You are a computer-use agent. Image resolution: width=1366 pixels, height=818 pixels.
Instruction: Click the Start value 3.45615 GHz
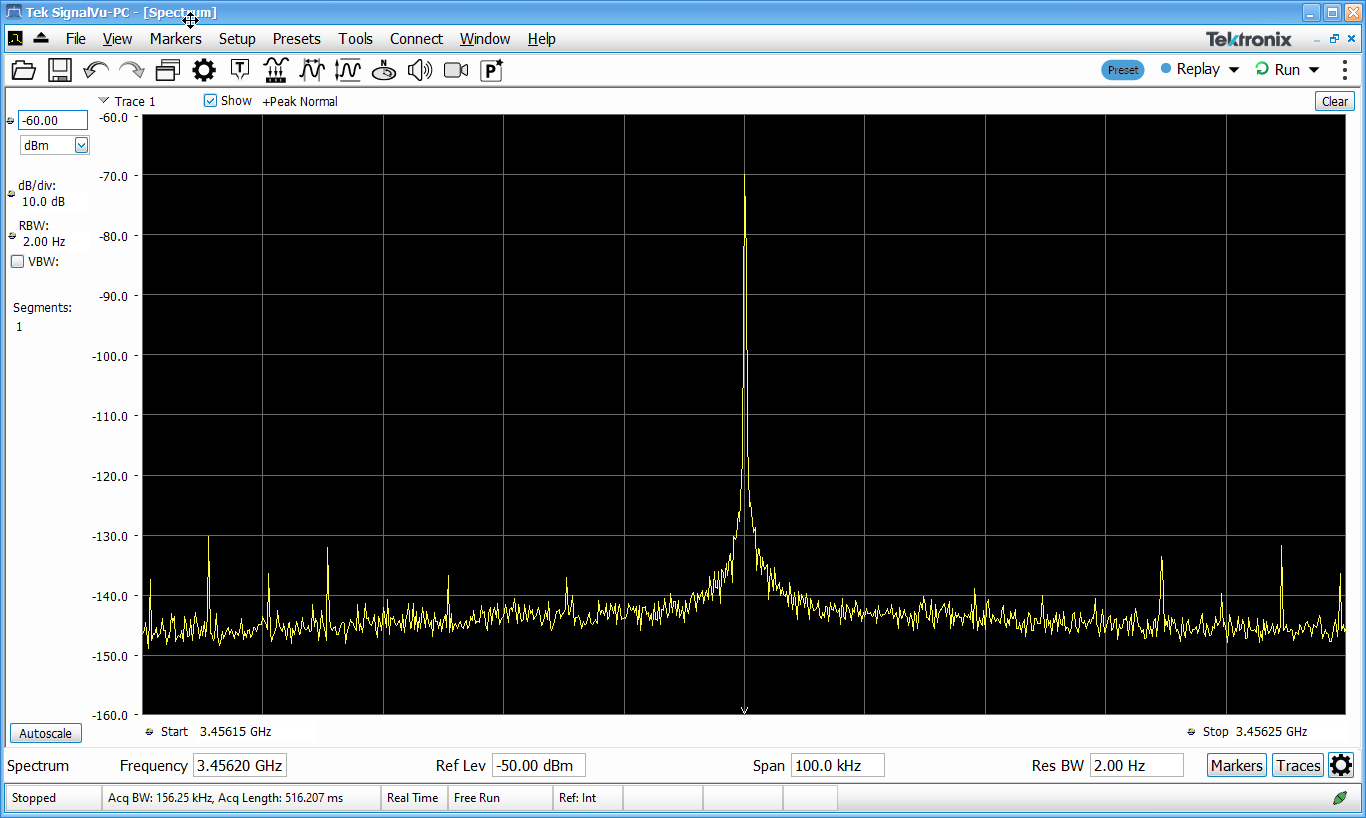235,732
